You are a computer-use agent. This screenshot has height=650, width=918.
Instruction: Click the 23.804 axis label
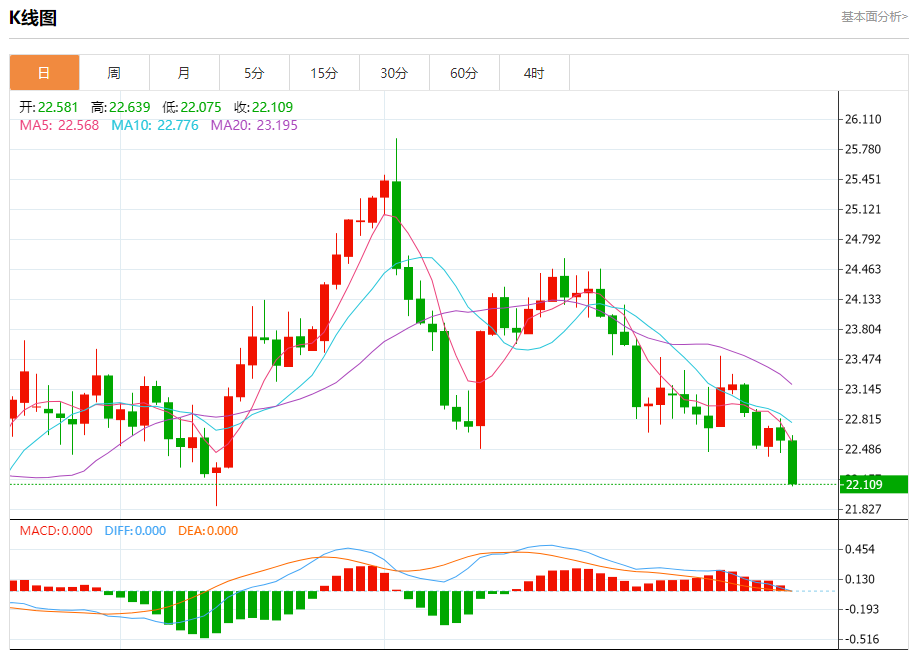click(x=863, y=329)
